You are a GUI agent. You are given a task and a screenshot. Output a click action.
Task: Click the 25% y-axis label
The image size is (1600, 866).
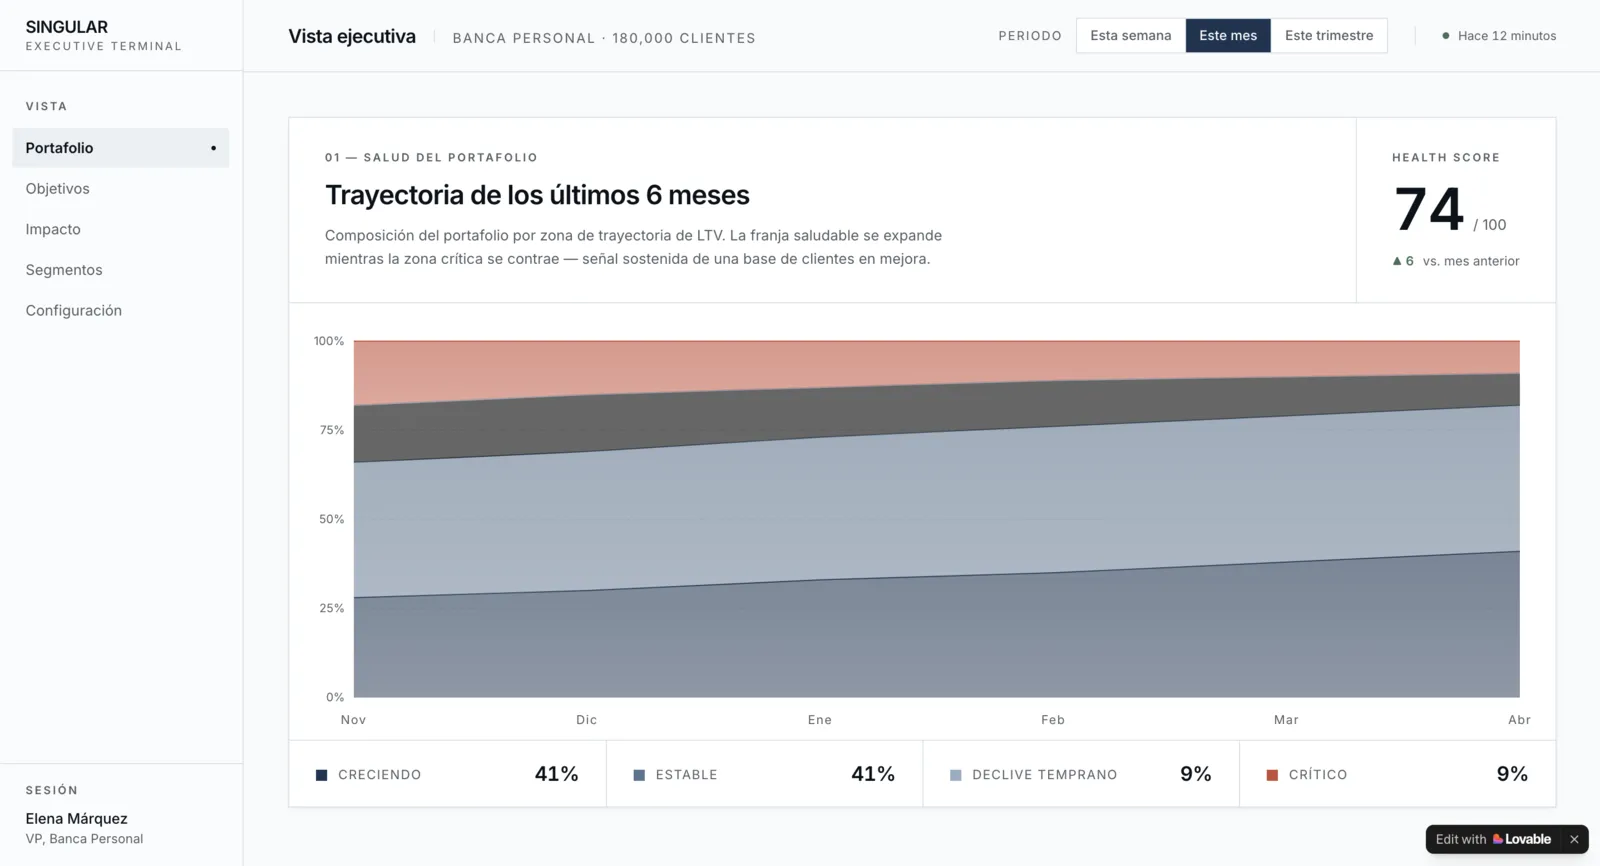(332, 608)
